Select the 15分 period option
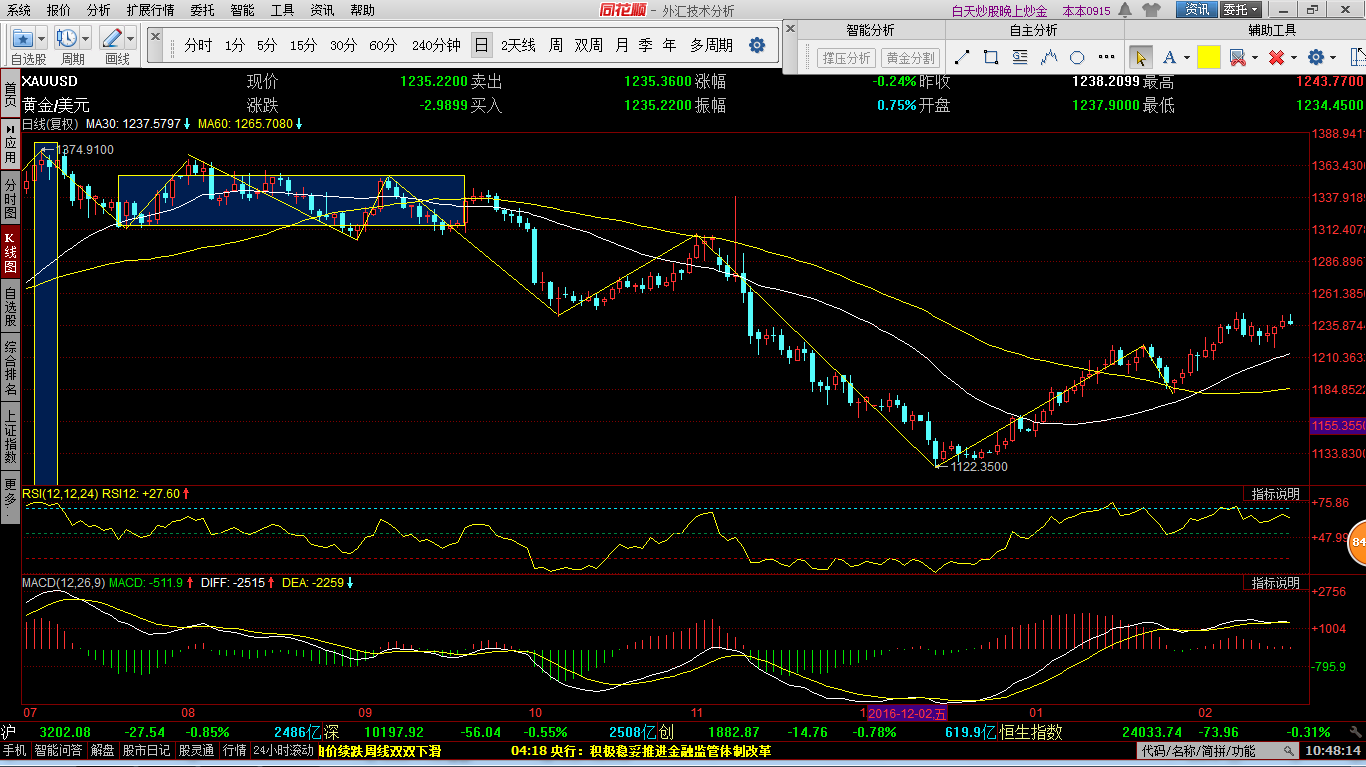1366x767 pixels. pyautogui.click(x=303, y=46)
